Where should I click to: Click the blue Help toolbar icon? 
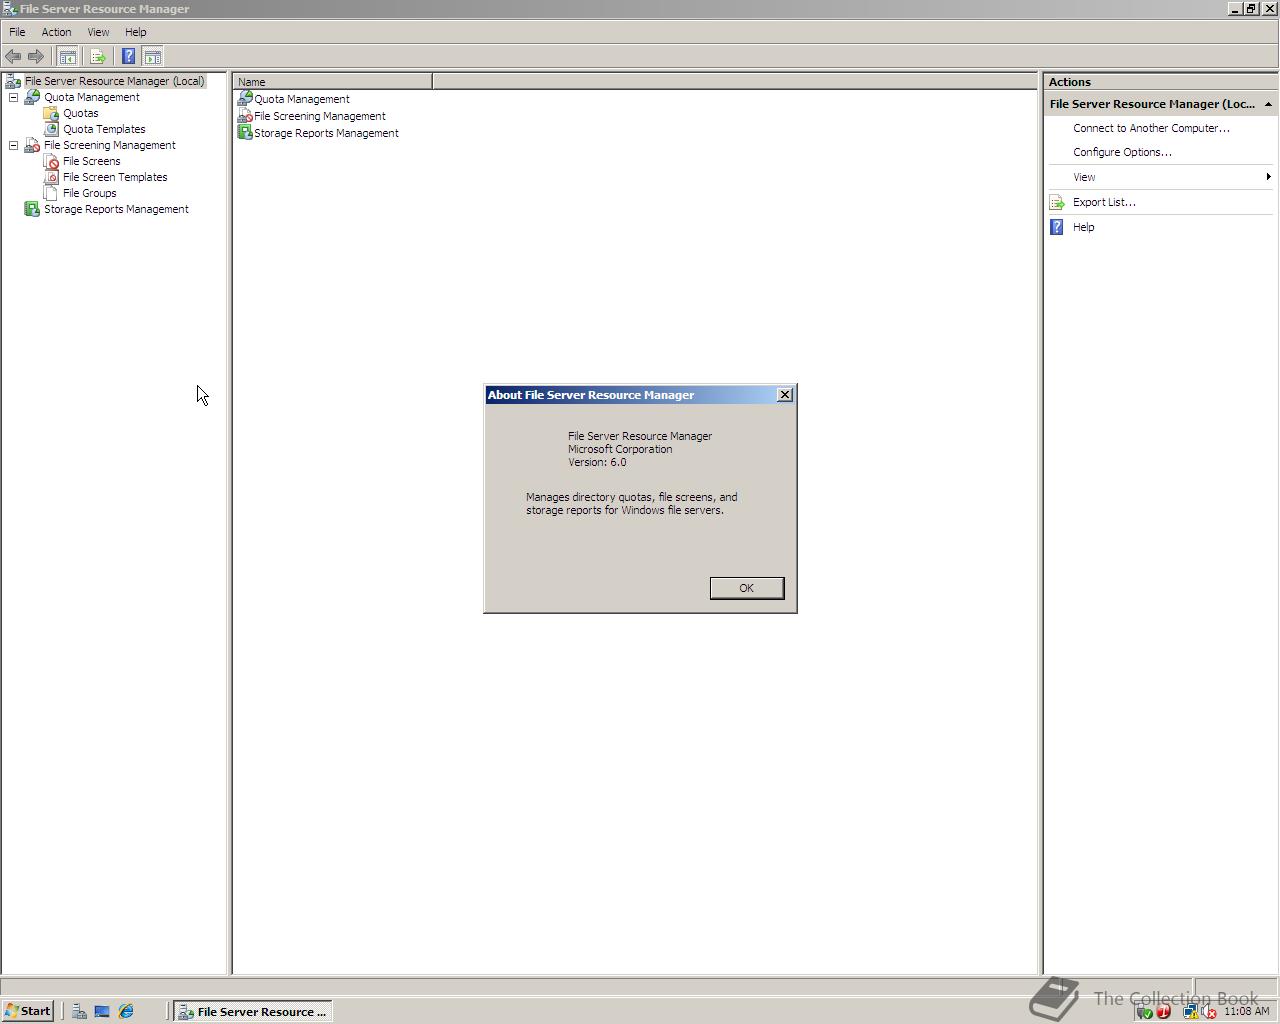(128, 56)
